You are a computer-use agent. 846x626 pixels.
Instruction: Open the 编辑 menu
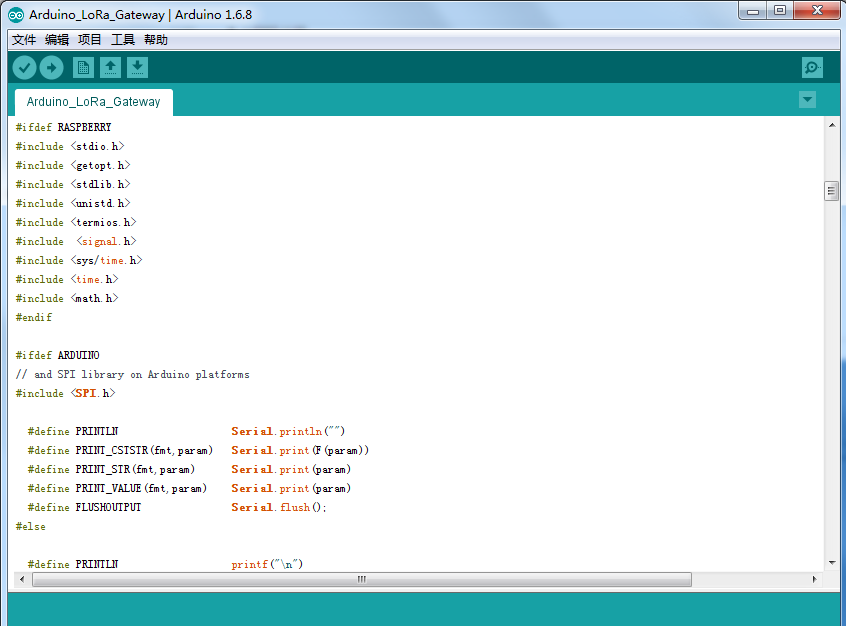57,40
